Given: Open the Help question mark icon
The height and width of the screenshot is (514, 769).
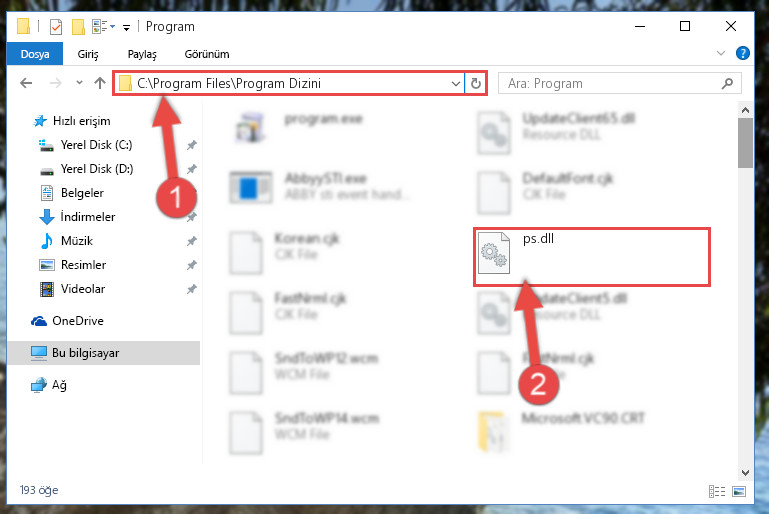Looking at the screenshot, I should pos(743,53).
